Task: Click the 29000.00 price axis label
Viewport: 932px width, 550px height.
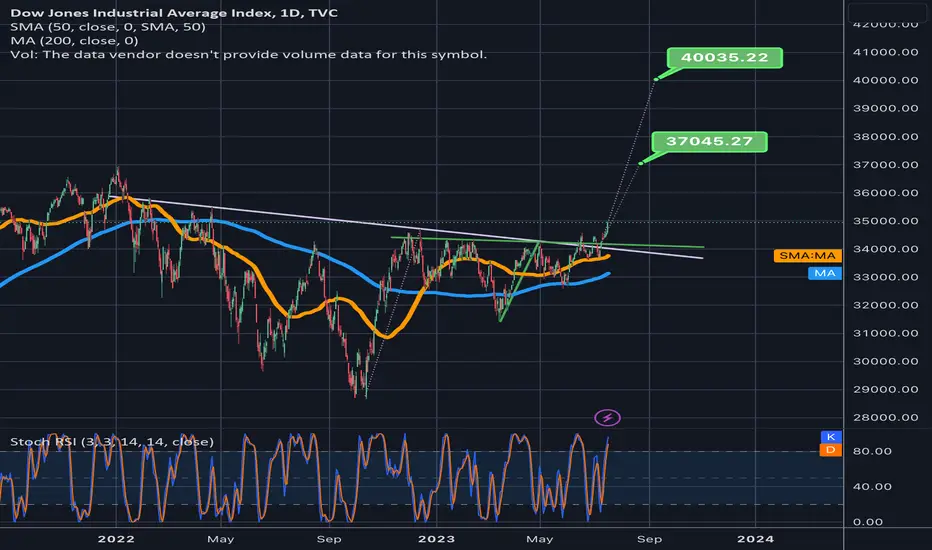Action: (886, 389)
